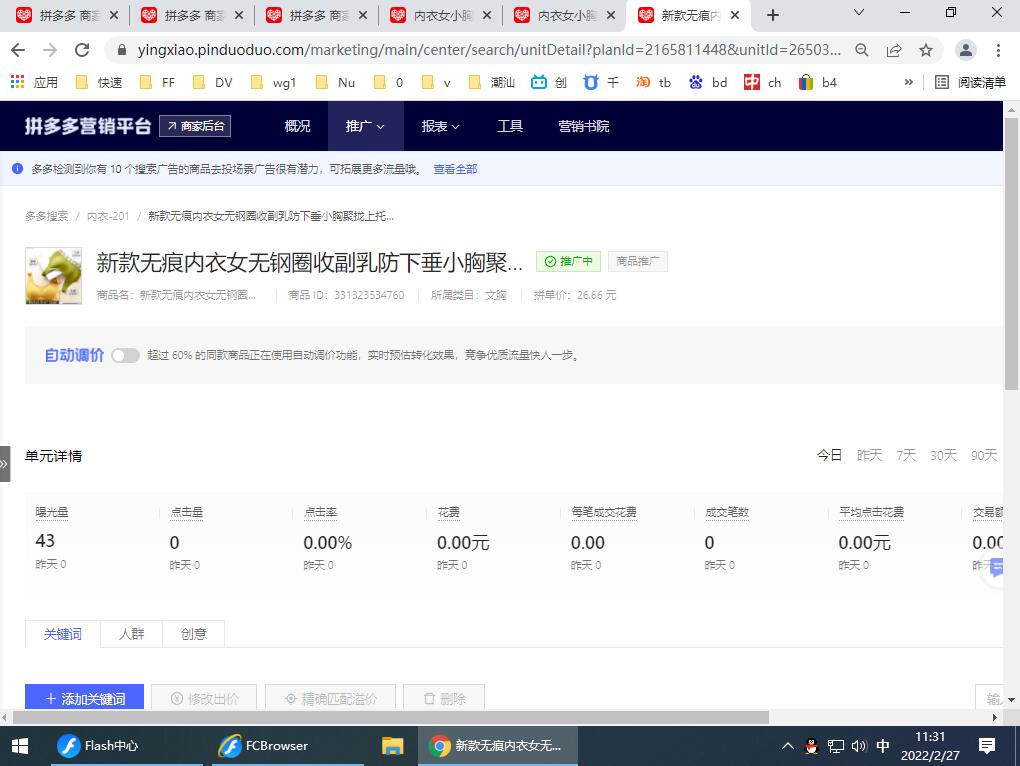Viewport: 1020px width, 766px height.
Task: Switch to the 关键词 tab
Action: click(62, 634)
